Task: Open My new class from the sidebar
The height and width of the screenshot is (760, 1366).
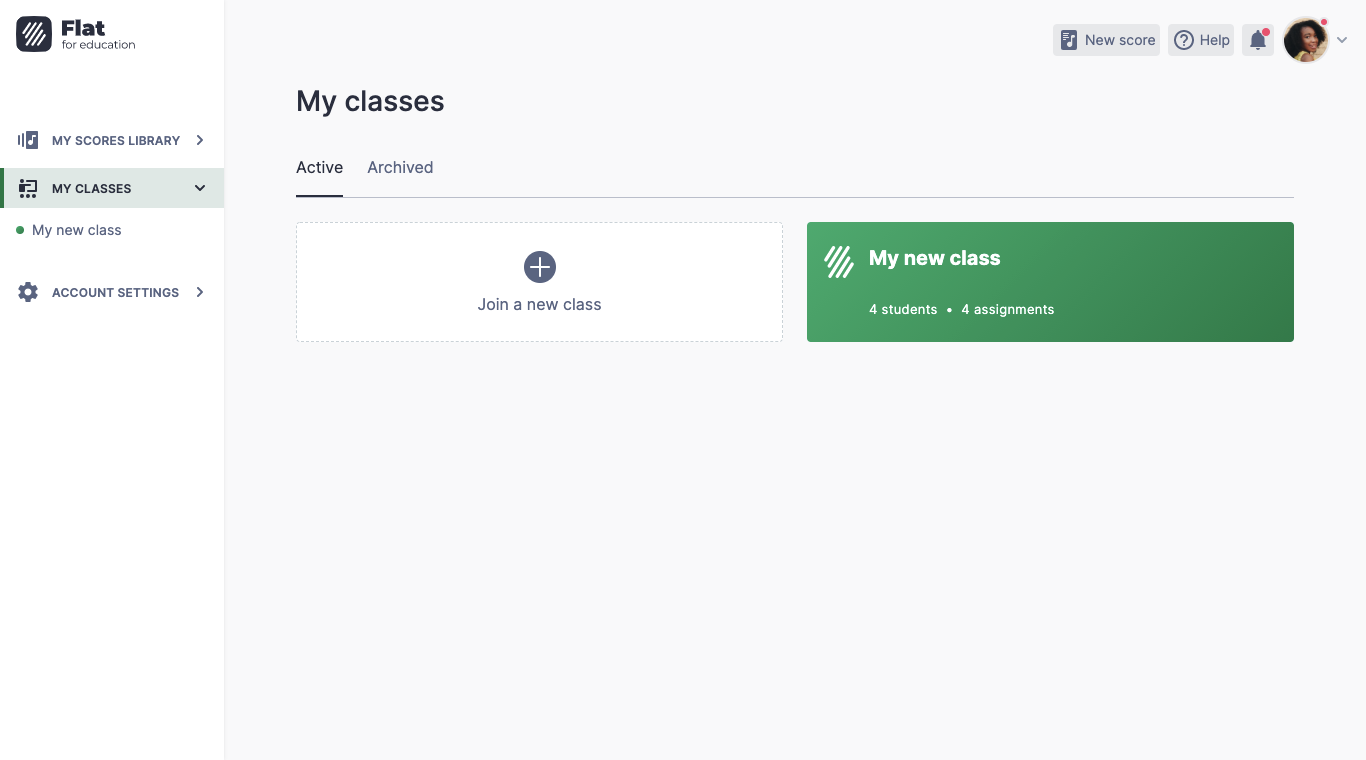Action: click(x=76, y=230)
